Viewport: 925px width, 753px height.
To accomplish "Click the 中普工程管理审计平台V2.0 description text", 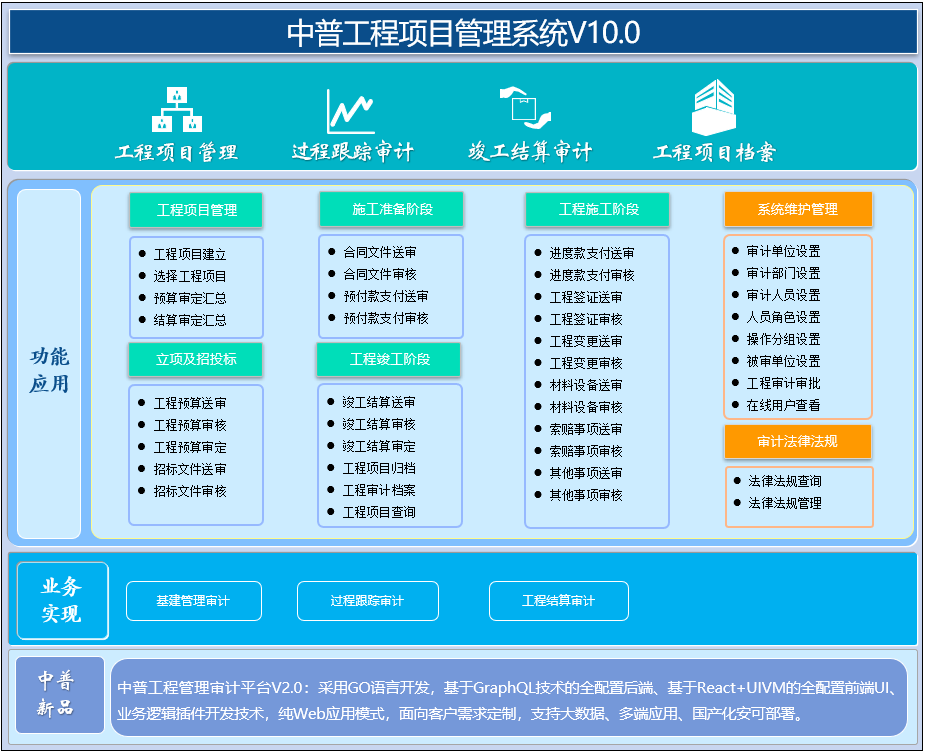I will point(509,700).
